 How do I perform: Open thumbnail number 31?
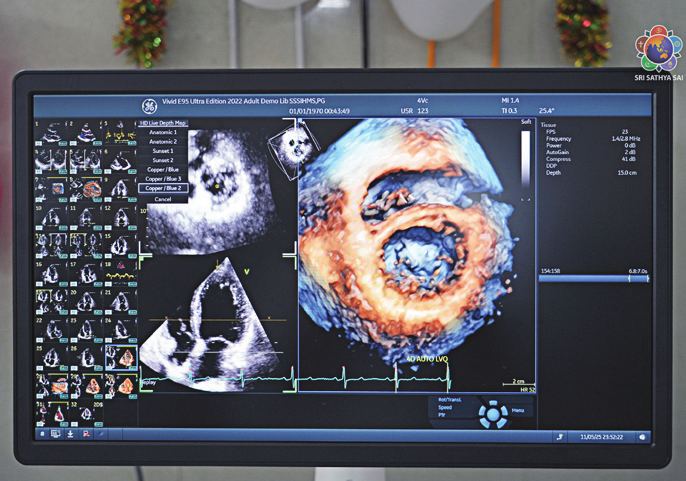pyautogui.click(x=51, y=414)
